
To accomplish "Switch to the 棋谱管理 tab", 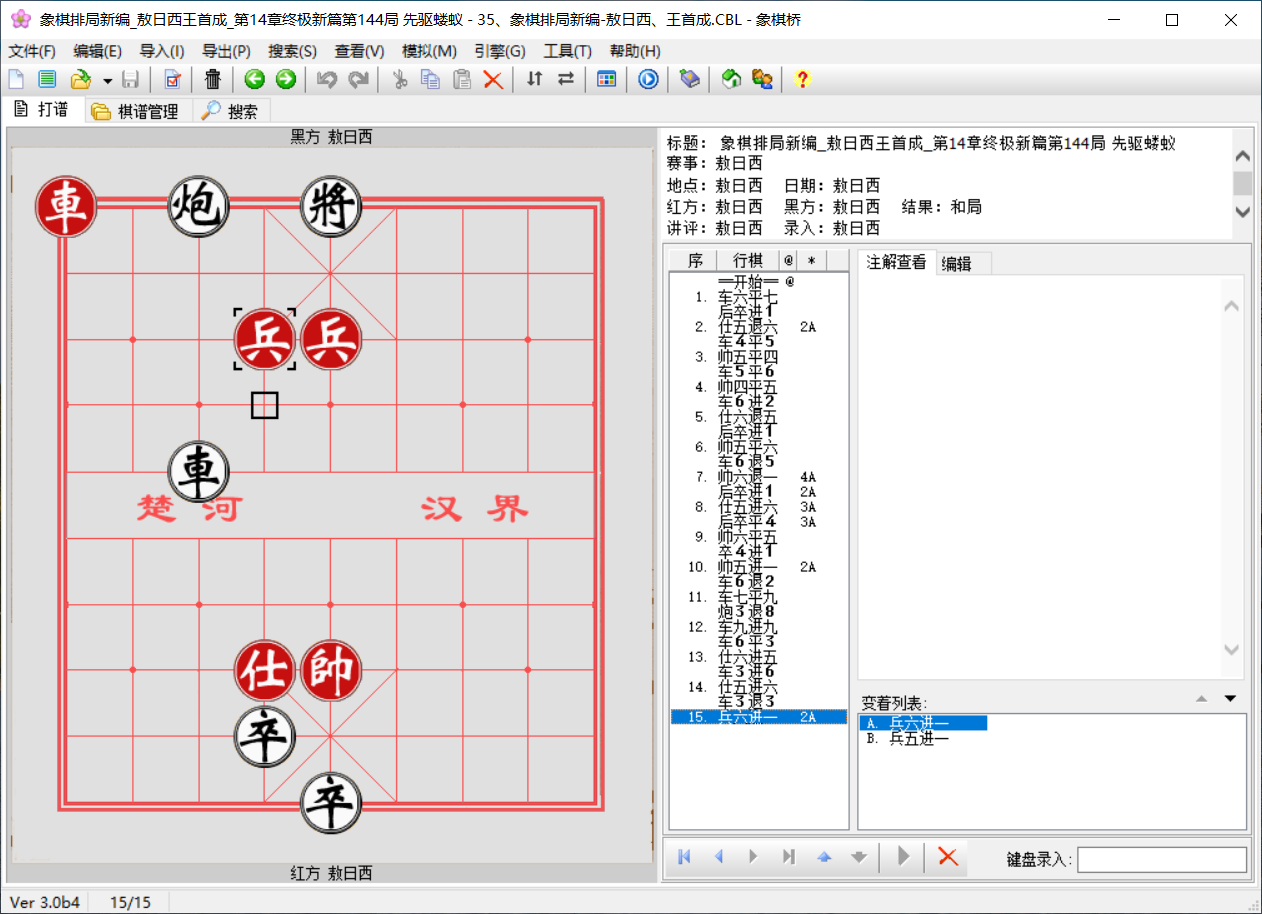I will [x=136, y=111].
